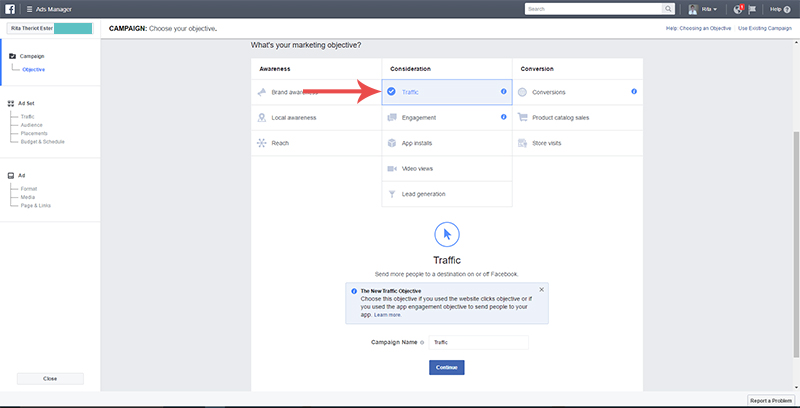Image resolution: width=800 pixels, height=408 pixels.
Task: Click the Close button in sidebar
Action: (50, 379)
